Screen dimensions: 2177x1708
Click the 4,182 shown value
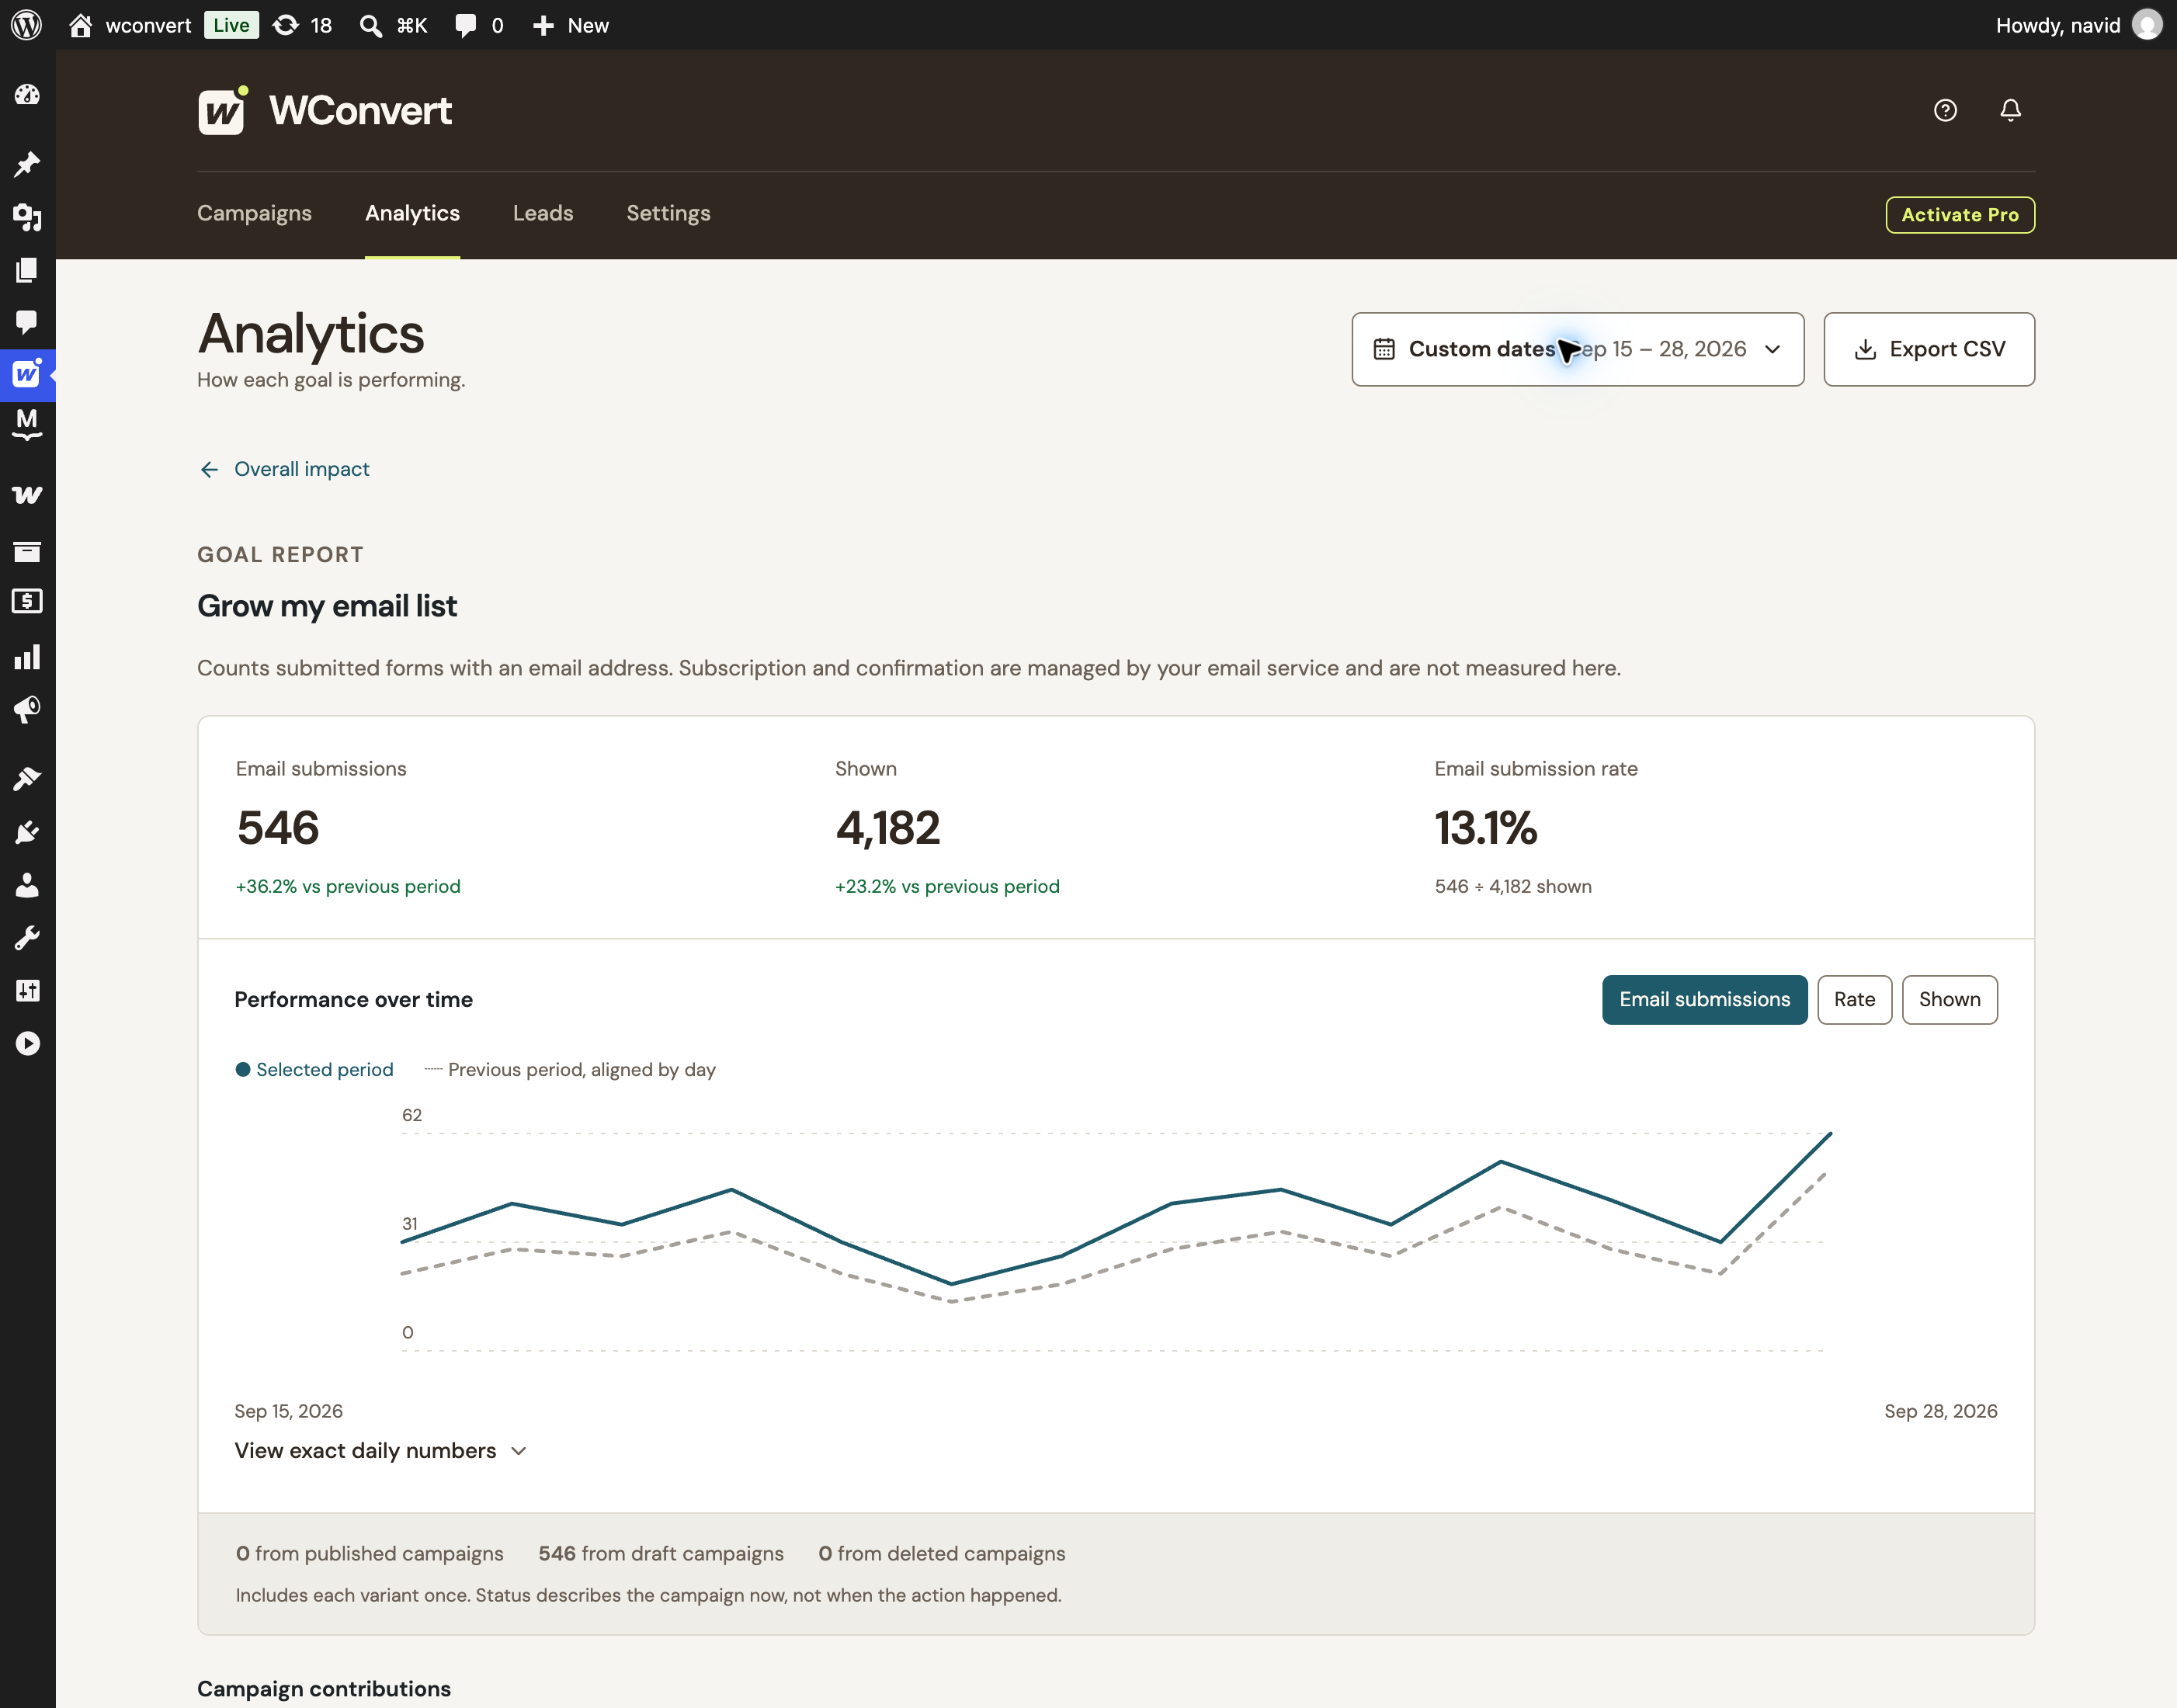point(888,827)
